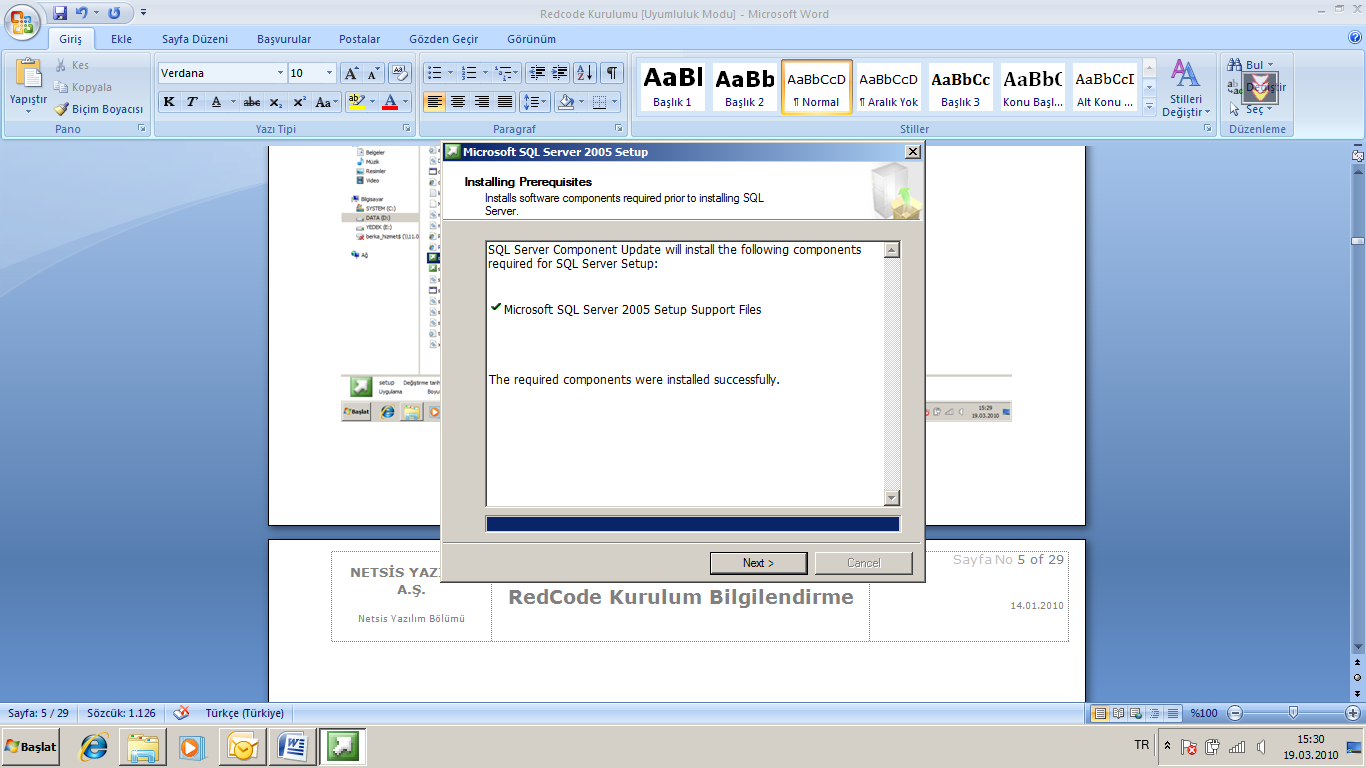Click the zoom slider handle

1294,713
